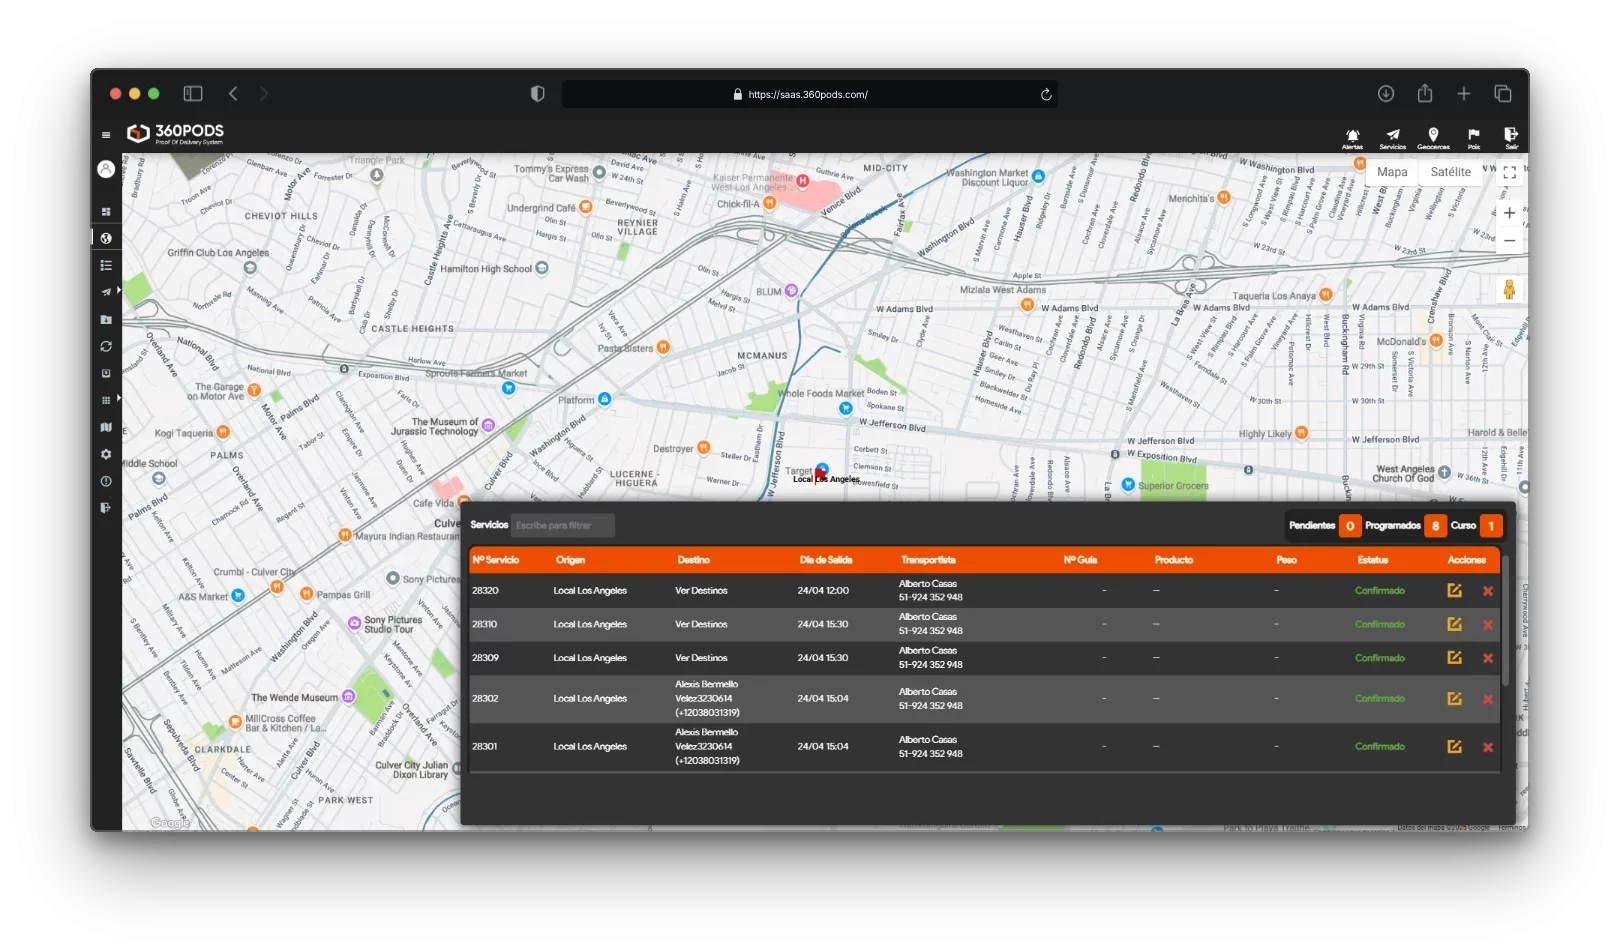The width and height of the screenshot is (1613, 947).
Task: Open the Alertas bell icon
Action: click(x=1352, y=136)
